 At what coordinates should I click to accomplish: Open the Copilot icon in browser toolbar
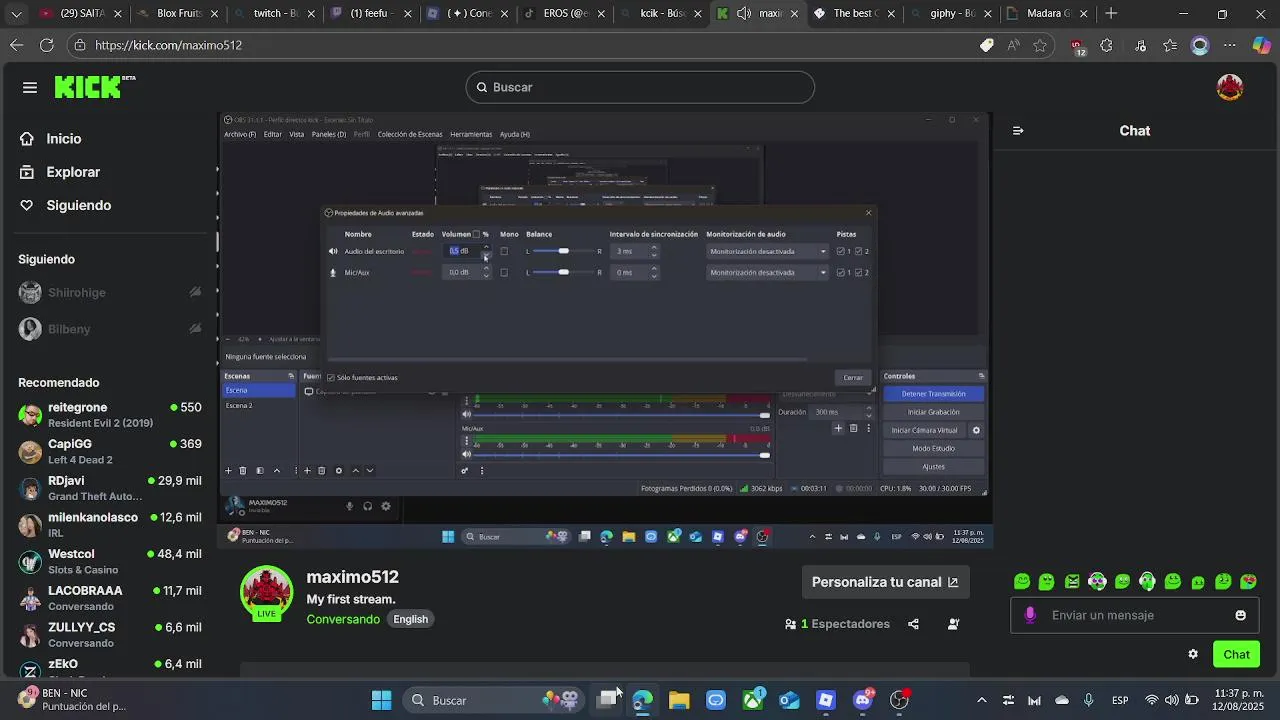[x=1261, y=45]
